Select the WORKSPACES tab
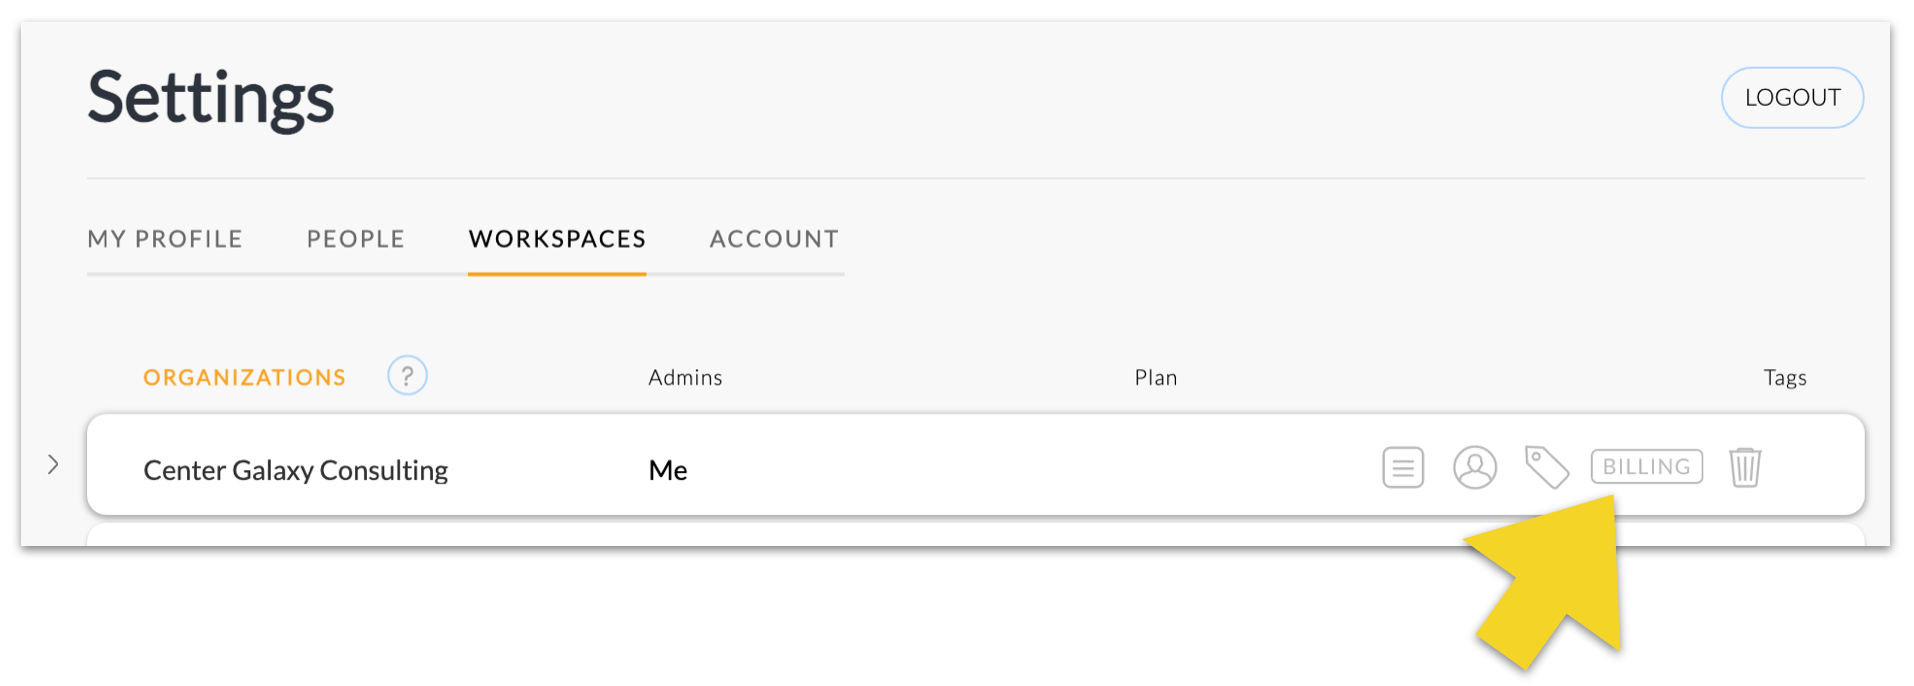The width and height of the screenshot is (1914, 686). pyautogui.click(x=556, y=239)
